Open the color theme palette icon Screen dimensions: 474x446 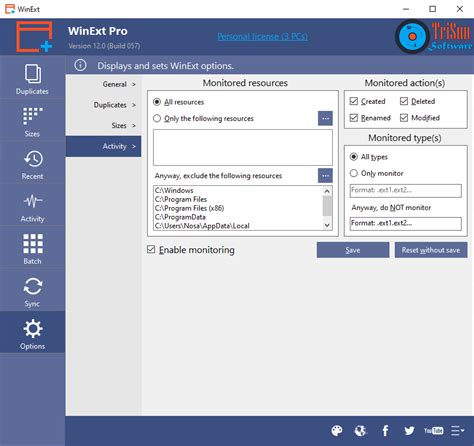(x=337, y=431)
